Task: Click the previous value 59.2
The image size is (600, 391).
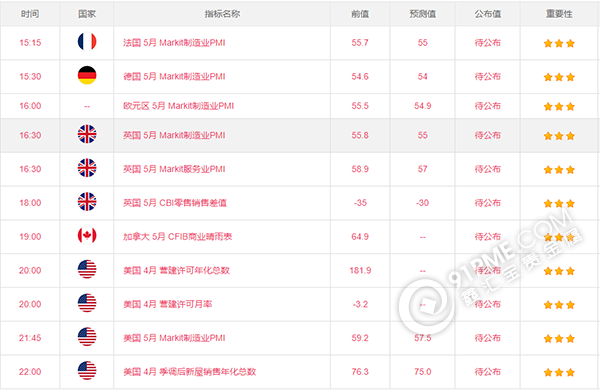Action: [360, 338]
